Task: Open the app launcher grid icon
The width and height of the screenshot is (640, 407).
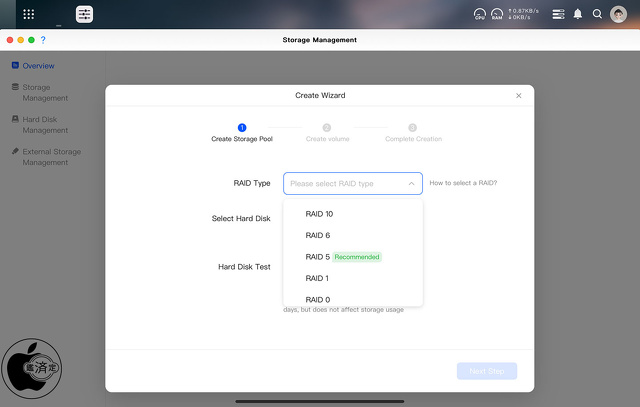Action: tap(28, 14)
